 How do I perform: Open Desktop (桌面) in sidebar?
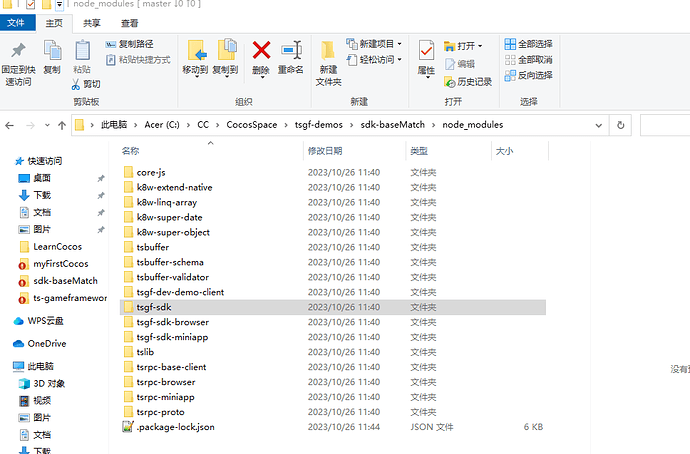click(x=42, y=178)
